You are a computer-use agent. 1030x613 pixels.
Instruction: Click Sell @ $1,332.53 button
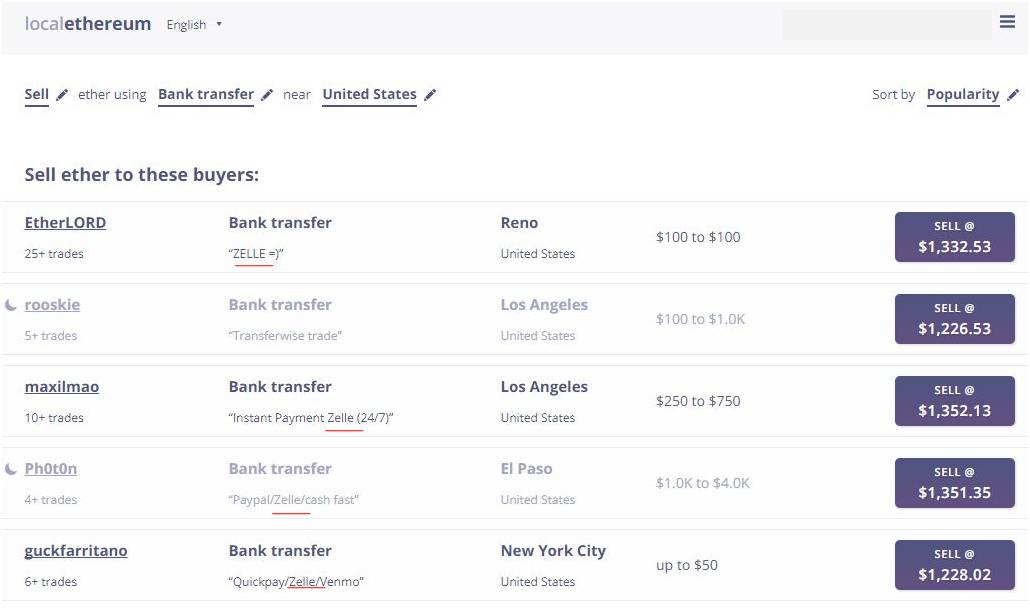[954, 237]
